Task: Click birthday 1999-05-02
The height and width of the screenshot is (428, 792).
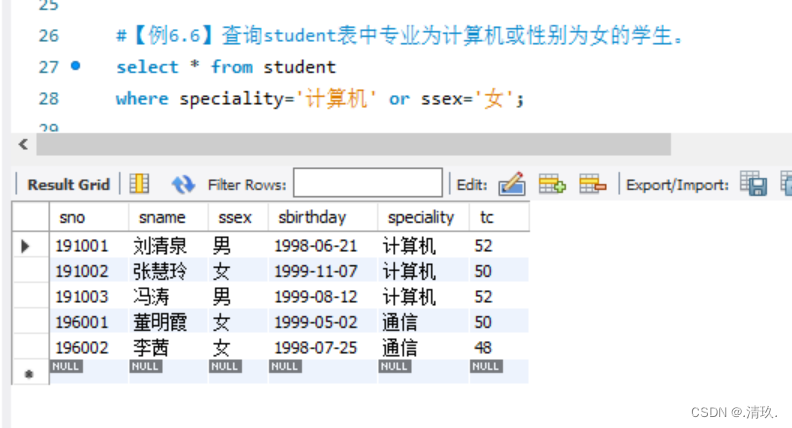Action: [x=316, y=322]
